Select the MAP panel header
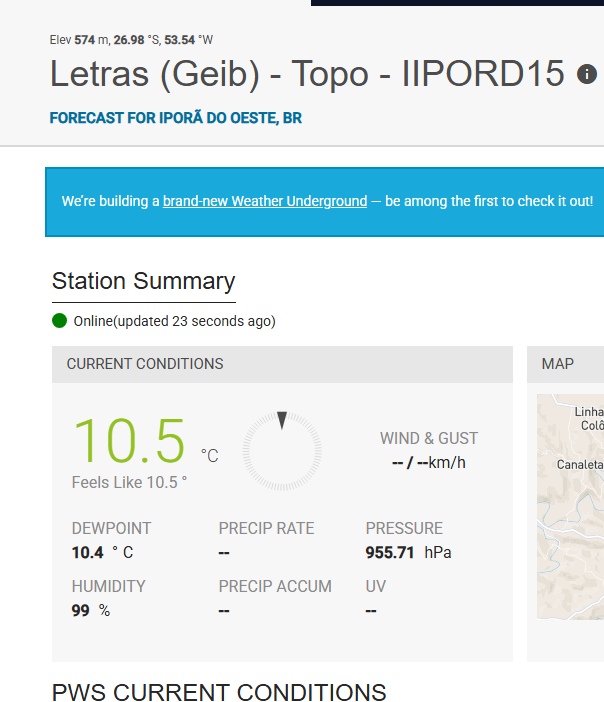The width and height of the screenshot is (604, 702). 558,364
